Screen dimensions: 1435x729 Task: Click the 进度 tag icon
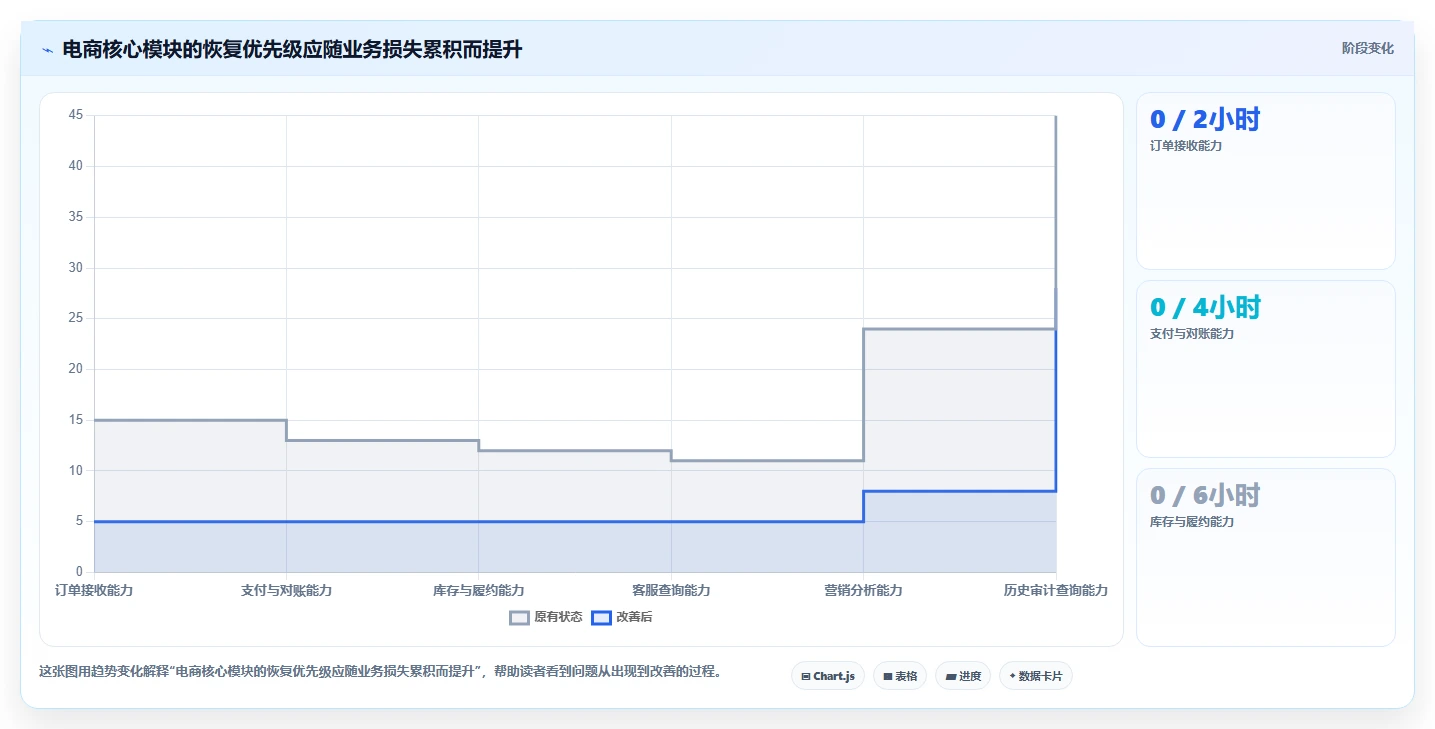coord(951,677)
